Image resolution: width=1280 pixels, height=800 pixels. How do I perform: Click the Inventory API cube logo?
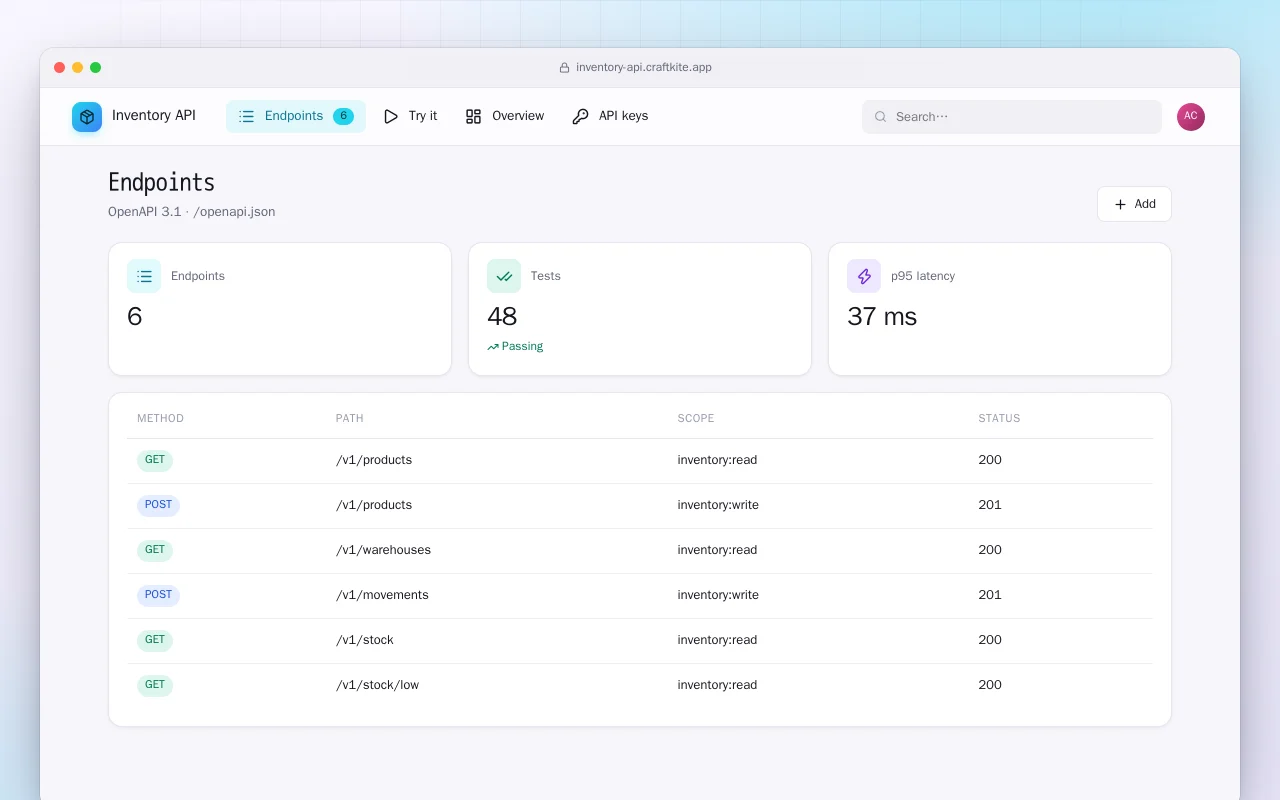click(87, 117)
